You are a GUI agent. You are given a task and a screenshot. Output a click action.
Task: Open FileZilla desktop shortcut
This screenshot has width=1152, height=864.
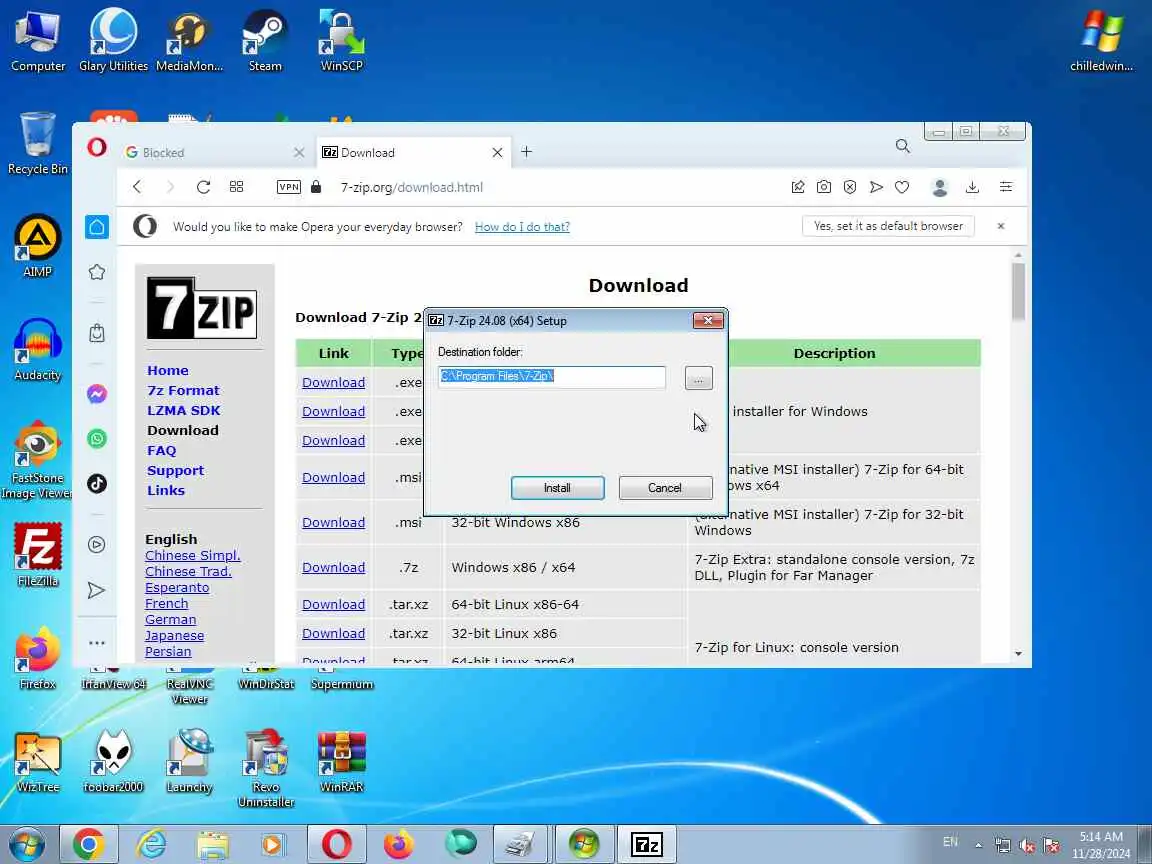[37, 555]
